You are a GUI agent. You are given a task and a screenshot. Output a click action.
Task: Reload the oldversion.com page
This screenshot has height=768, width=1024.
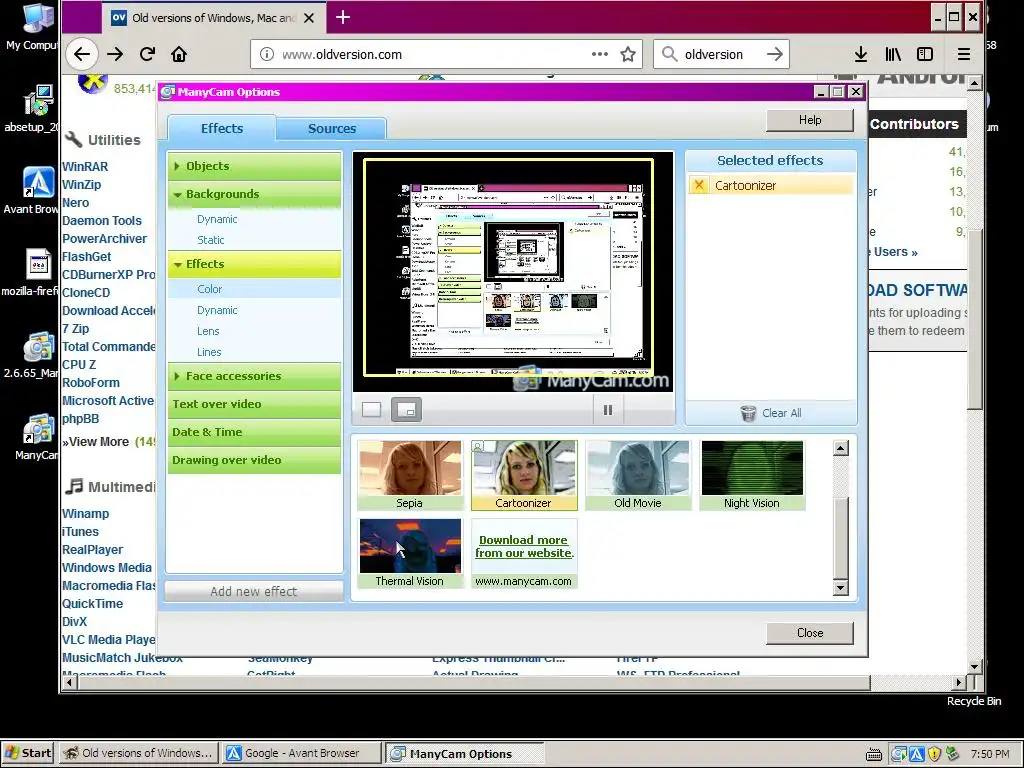click(148, 54)
